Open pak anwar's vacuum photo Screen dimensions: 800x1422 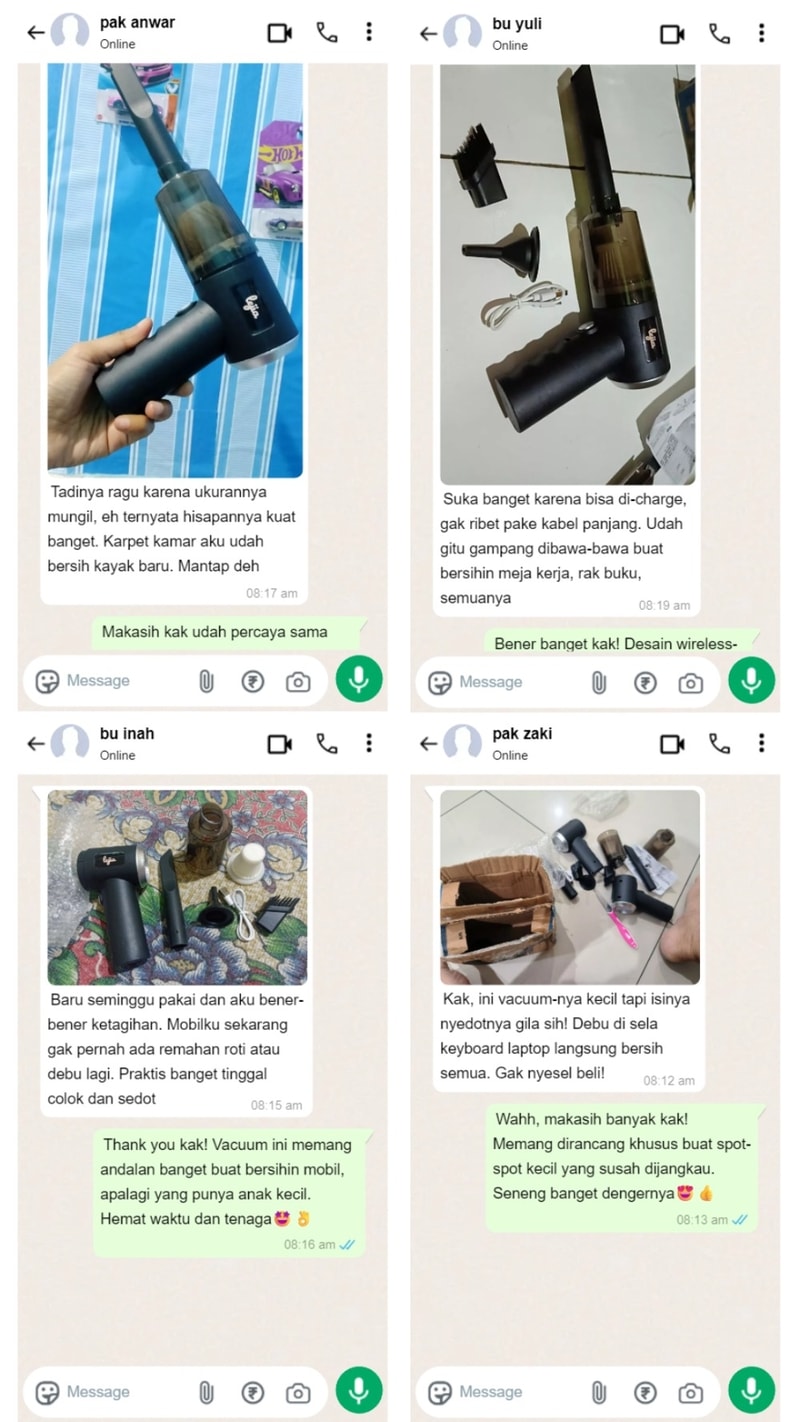point(175,270)
